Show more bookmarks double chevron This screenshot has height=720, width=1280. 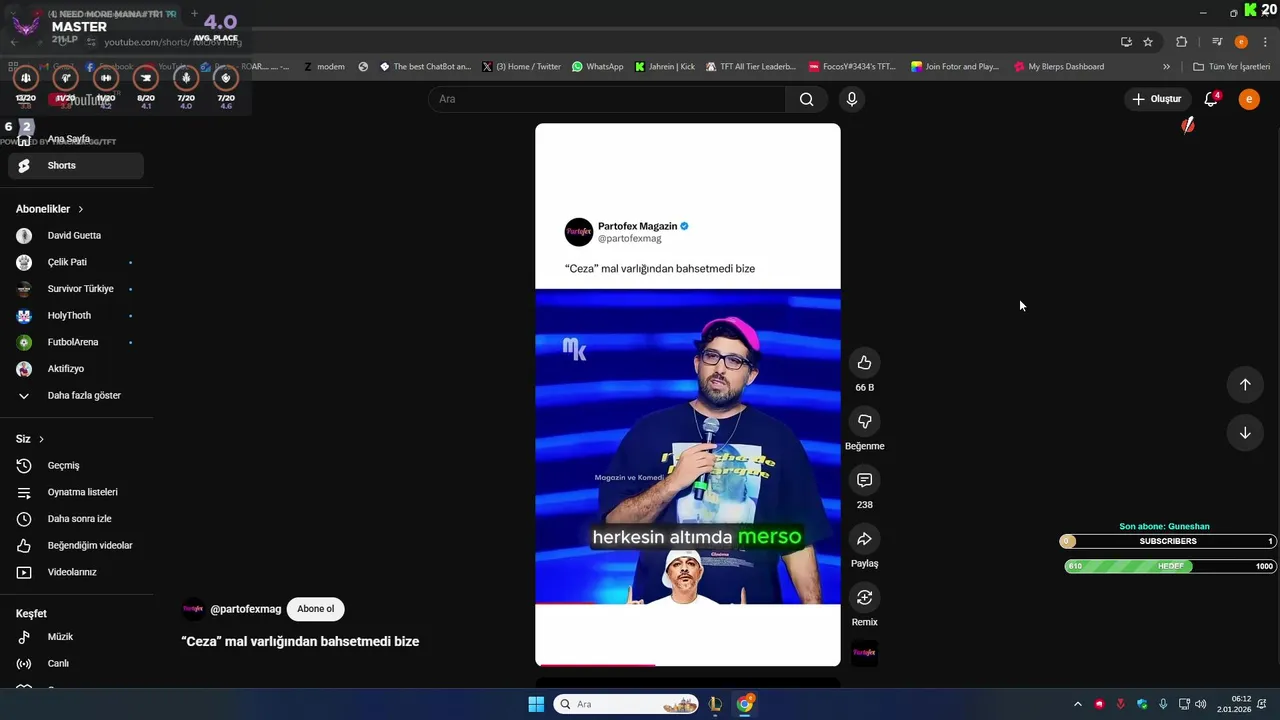(x=1166, y=67)
